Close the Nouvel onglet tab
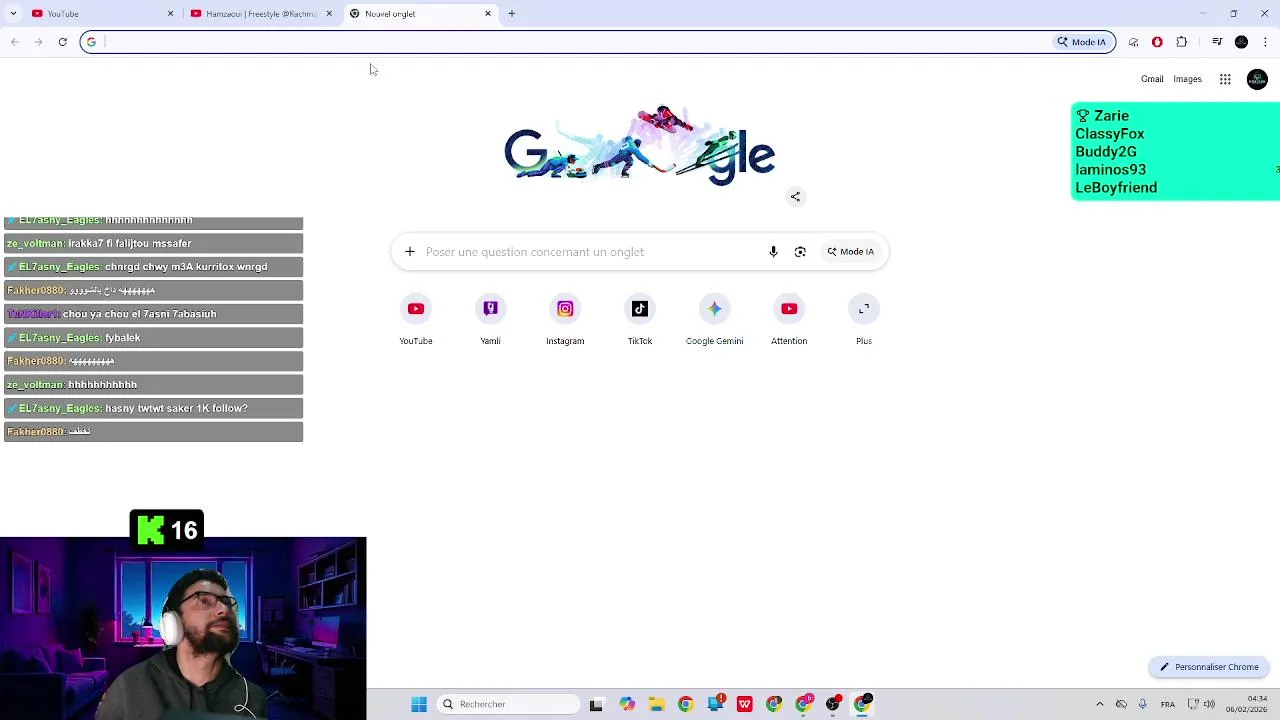This screenshot has height=720, width=1280. [488, 14]
